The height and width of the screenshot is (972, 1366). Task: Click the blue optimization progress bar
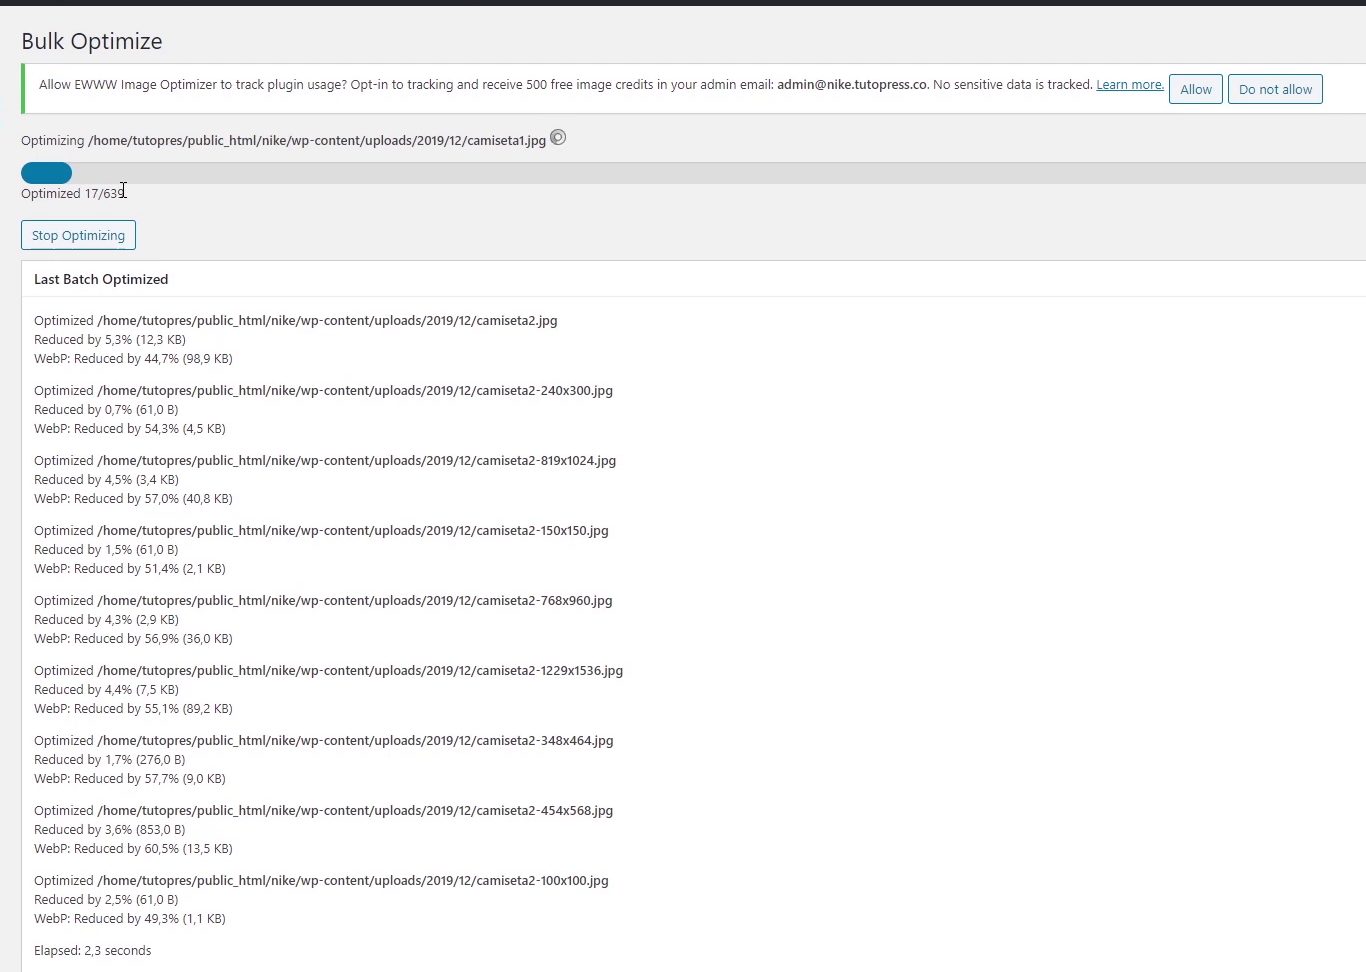click(x=46, y=173)
